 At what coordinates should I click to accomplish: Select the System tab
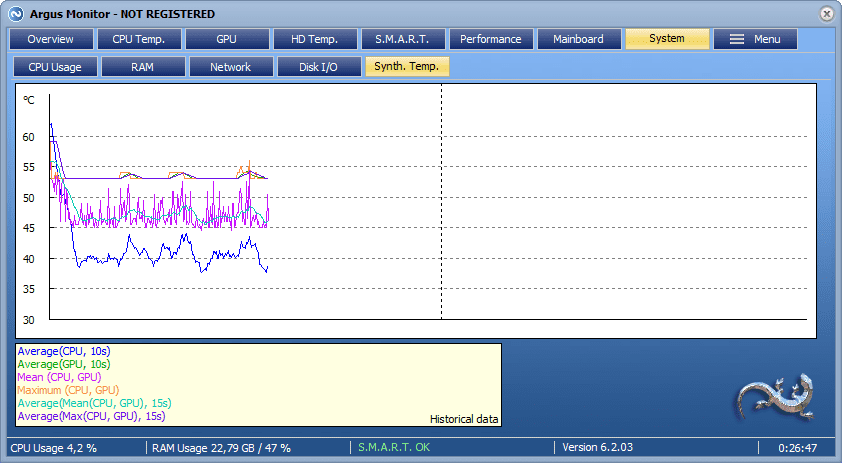click(667, 39)
